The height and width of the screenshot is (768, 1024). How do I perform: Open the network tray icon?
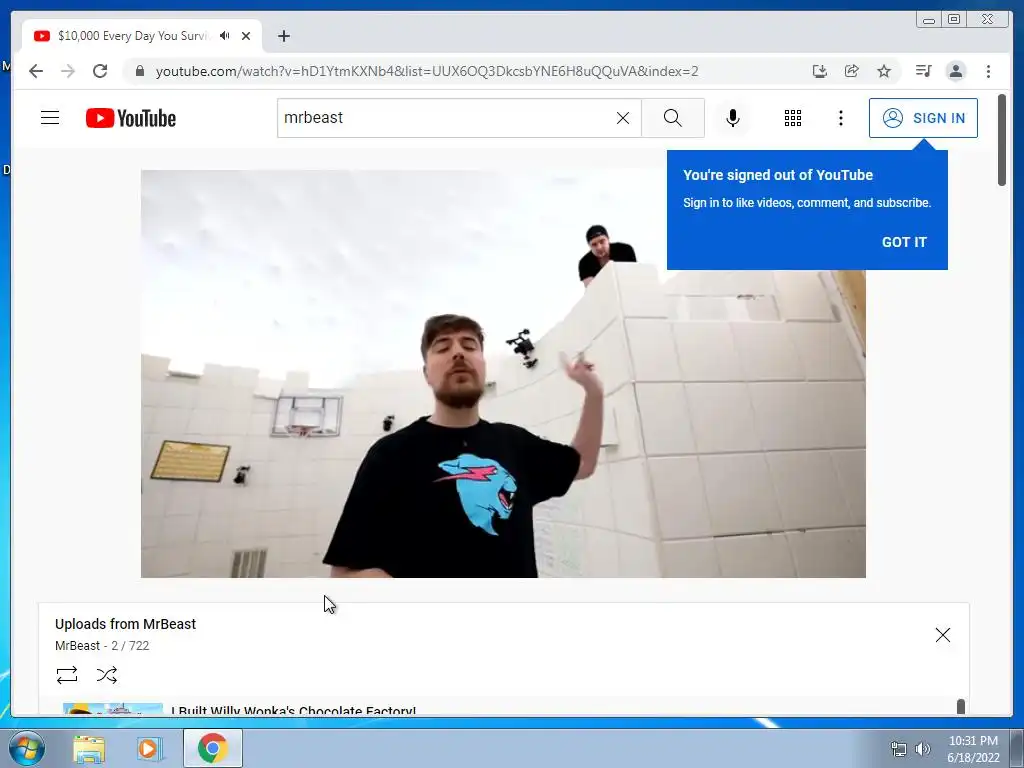click(x=899, y=749)
